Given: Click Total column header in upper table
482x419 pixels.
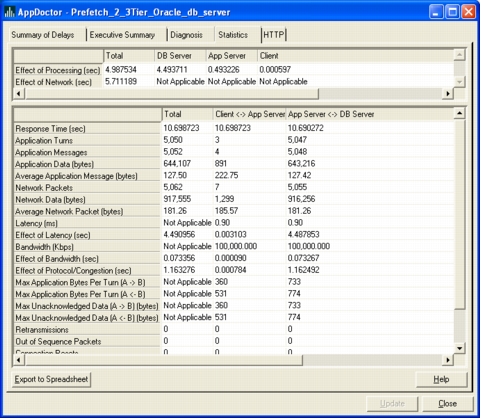Looking at the screenshot, I should (x=129, y=56).
